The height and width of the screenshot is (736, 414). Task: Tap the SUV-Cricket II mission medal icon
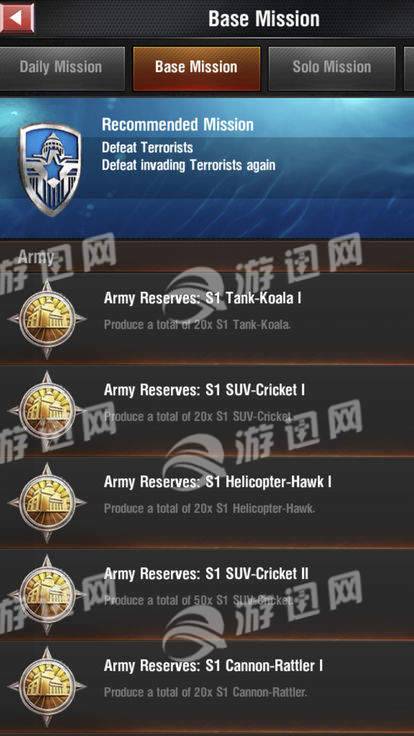47,595
